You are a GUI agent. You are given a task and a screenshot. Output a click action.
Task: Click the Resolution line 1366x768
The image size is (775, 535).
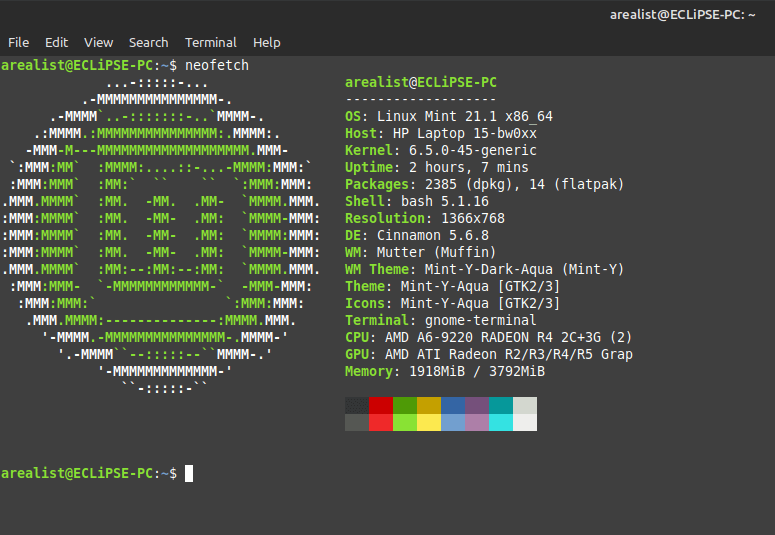click(425, 219)
